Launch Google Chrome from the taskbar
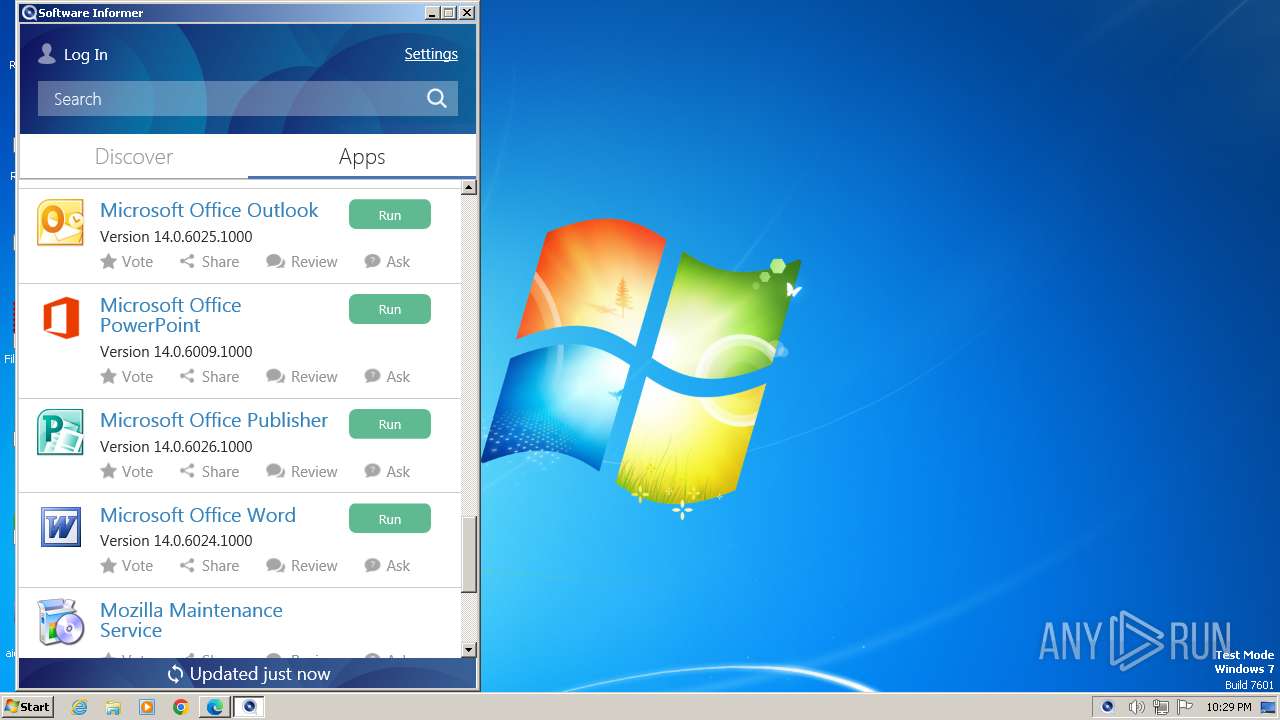 [x=181, y=707]
